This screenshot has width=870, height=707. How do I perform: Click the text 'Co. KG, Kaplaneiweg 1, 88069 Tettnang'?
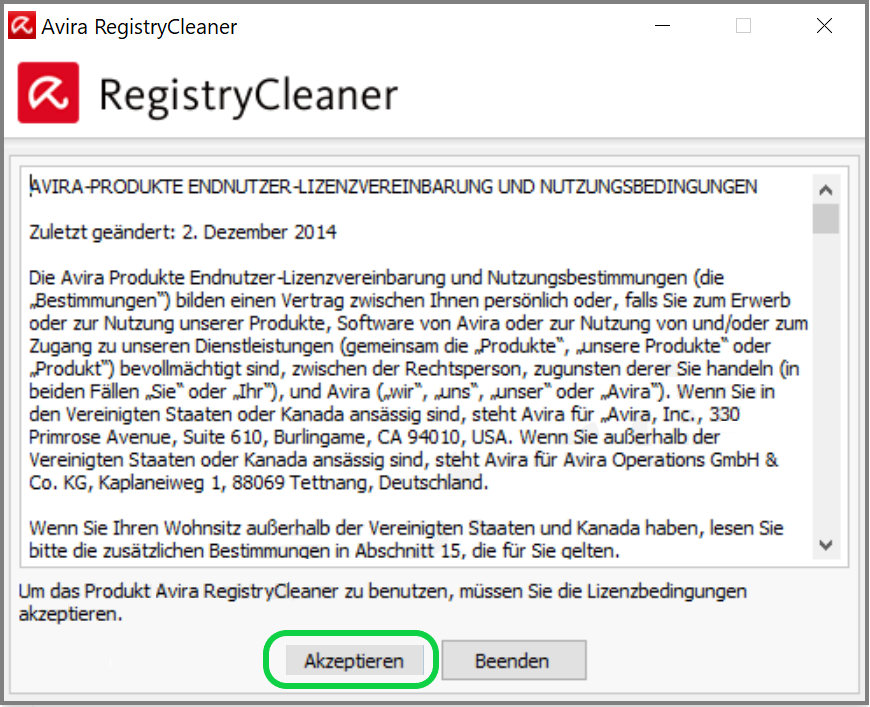[200, 483]
